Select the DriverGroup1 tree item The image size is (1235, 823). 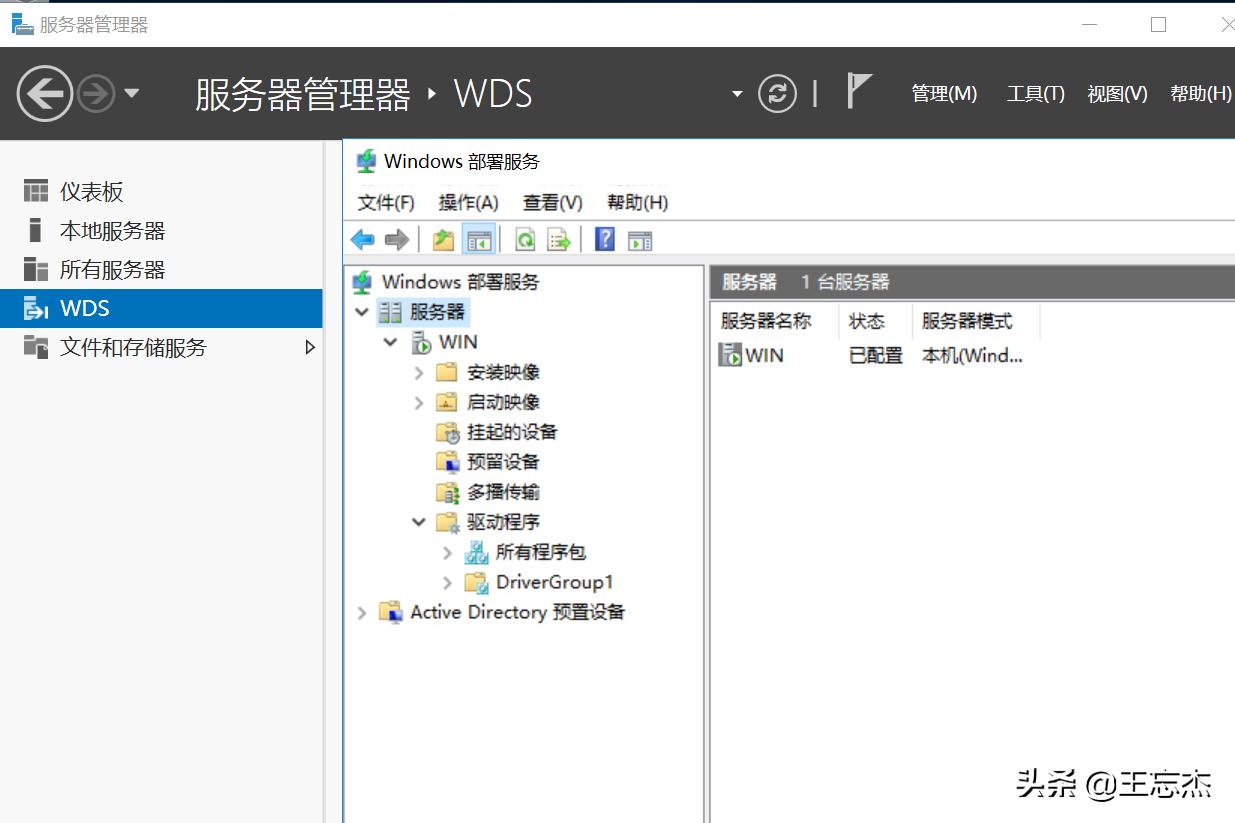[x=554, y=581]
